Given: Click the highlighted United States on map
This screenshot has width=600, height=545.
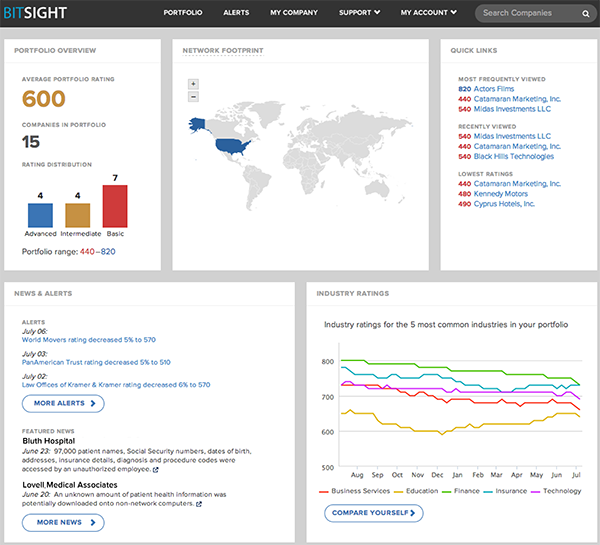Looking at the screenshot, I should [x=232, y=147].
